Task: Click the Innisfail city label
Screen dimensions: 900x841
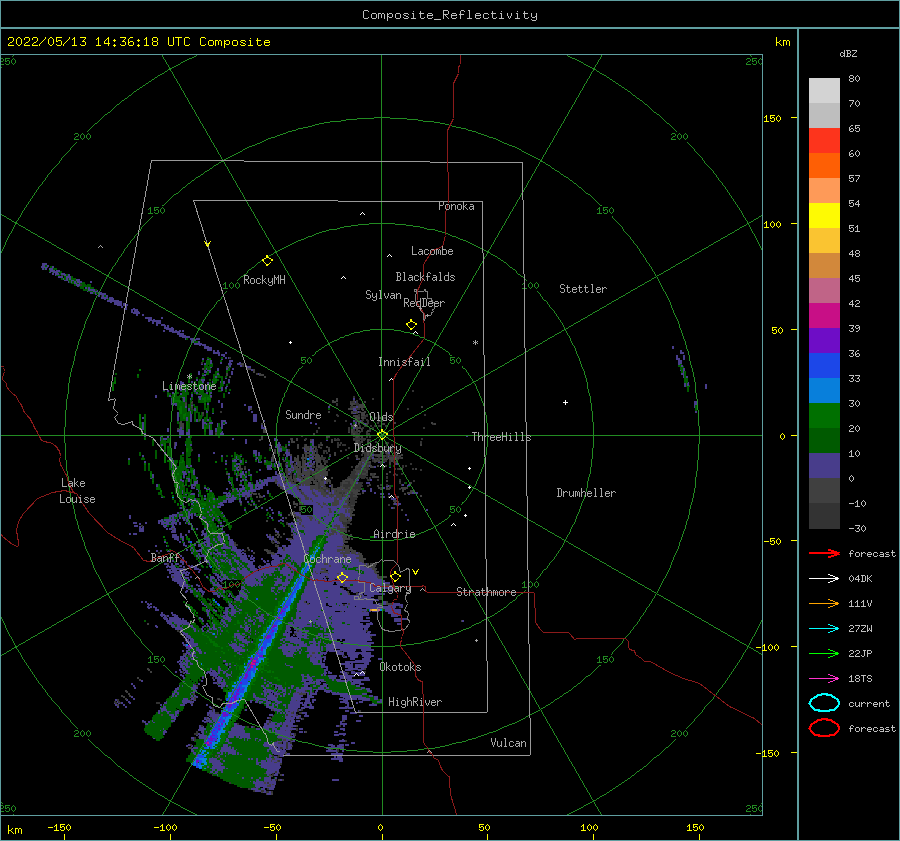Action: [404, 362]
